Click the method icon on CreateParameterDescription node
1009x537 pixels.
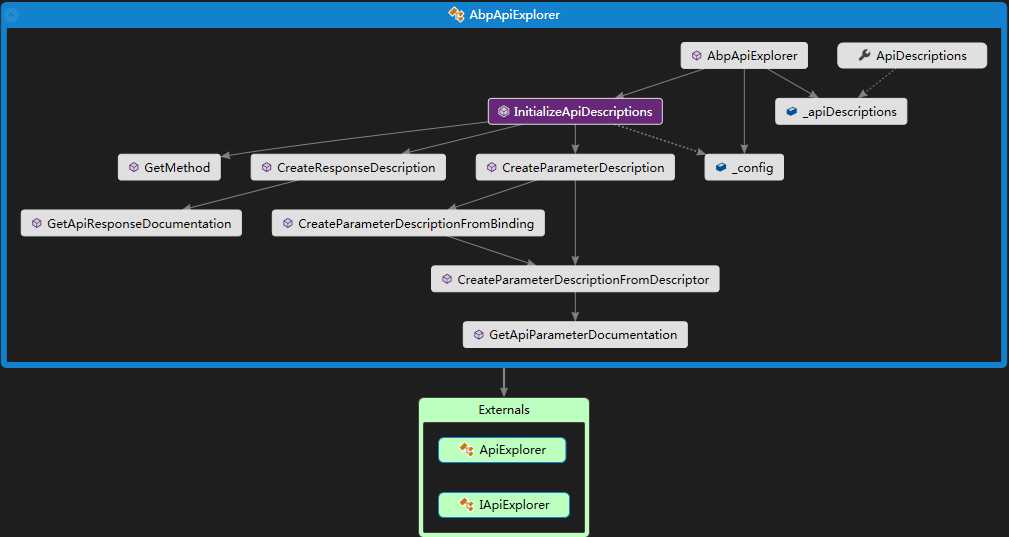(x=492, y=167)
